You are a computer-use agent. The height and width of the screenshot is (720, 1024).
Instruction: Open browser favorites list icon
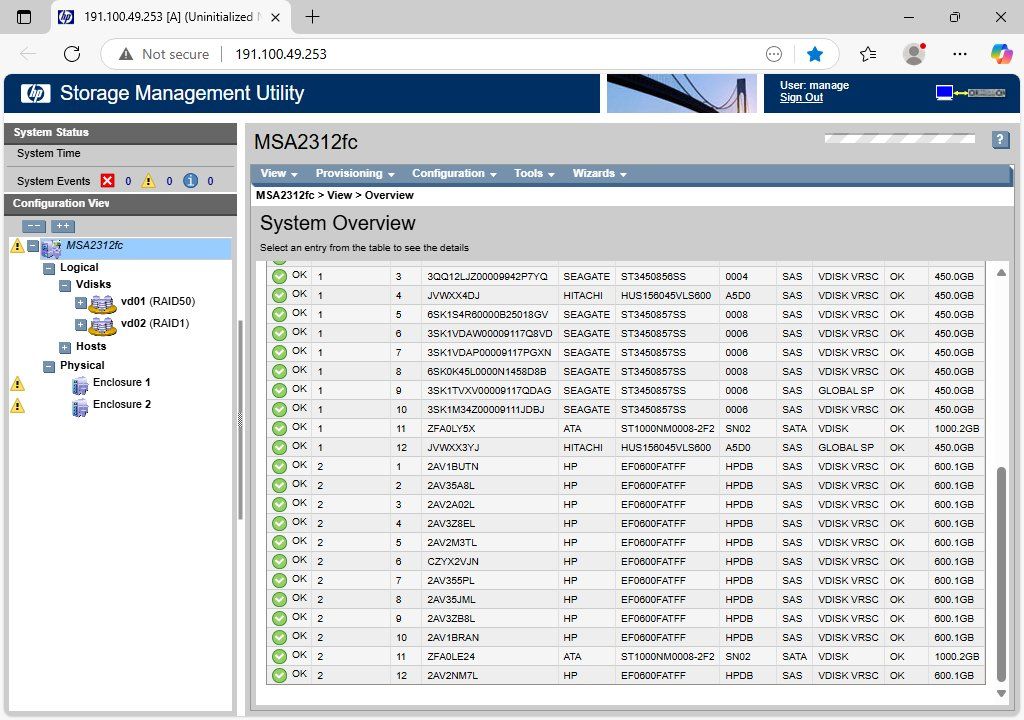[x=868, y=54]
